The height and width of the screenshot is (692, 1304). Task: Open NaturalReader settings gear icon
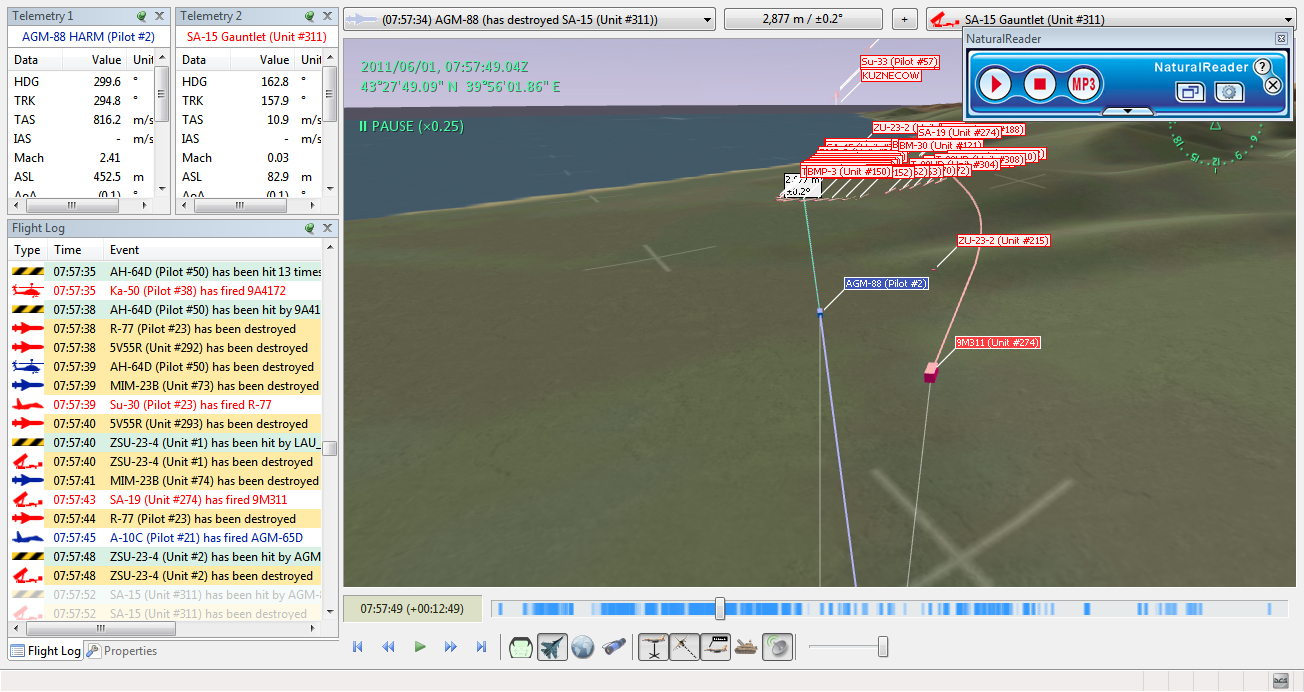(1228, 92)
